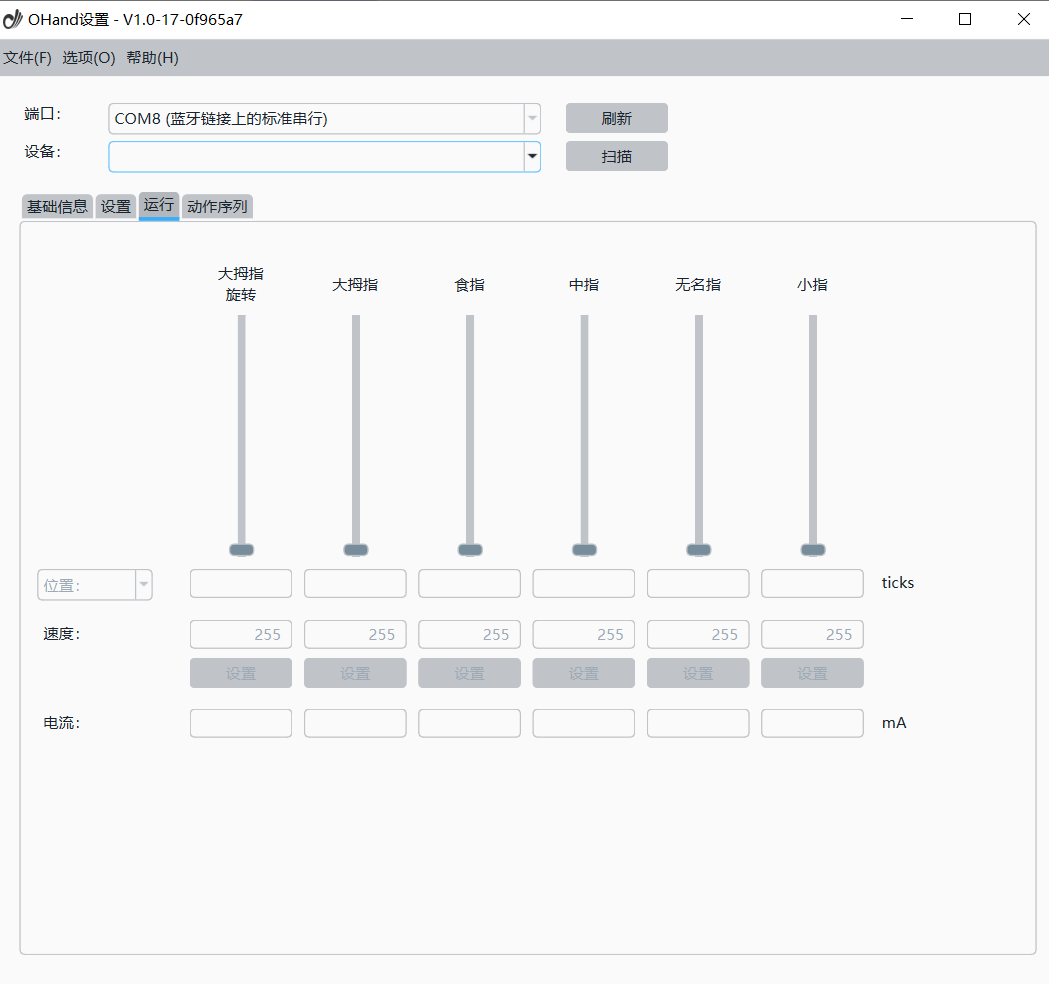Click the 中指 电流 mA field
Image resolution: width=1049 pixels, height=984 pixels.
tap(584, 723)
